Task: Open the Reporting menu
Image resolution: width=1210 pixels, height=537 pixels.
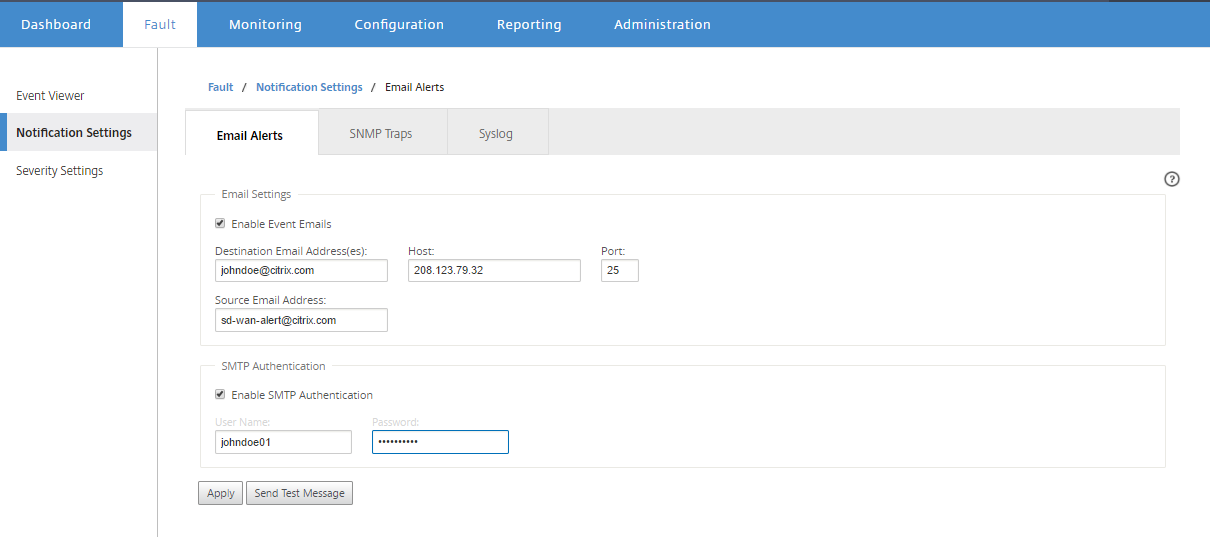Action: [529, 24]
